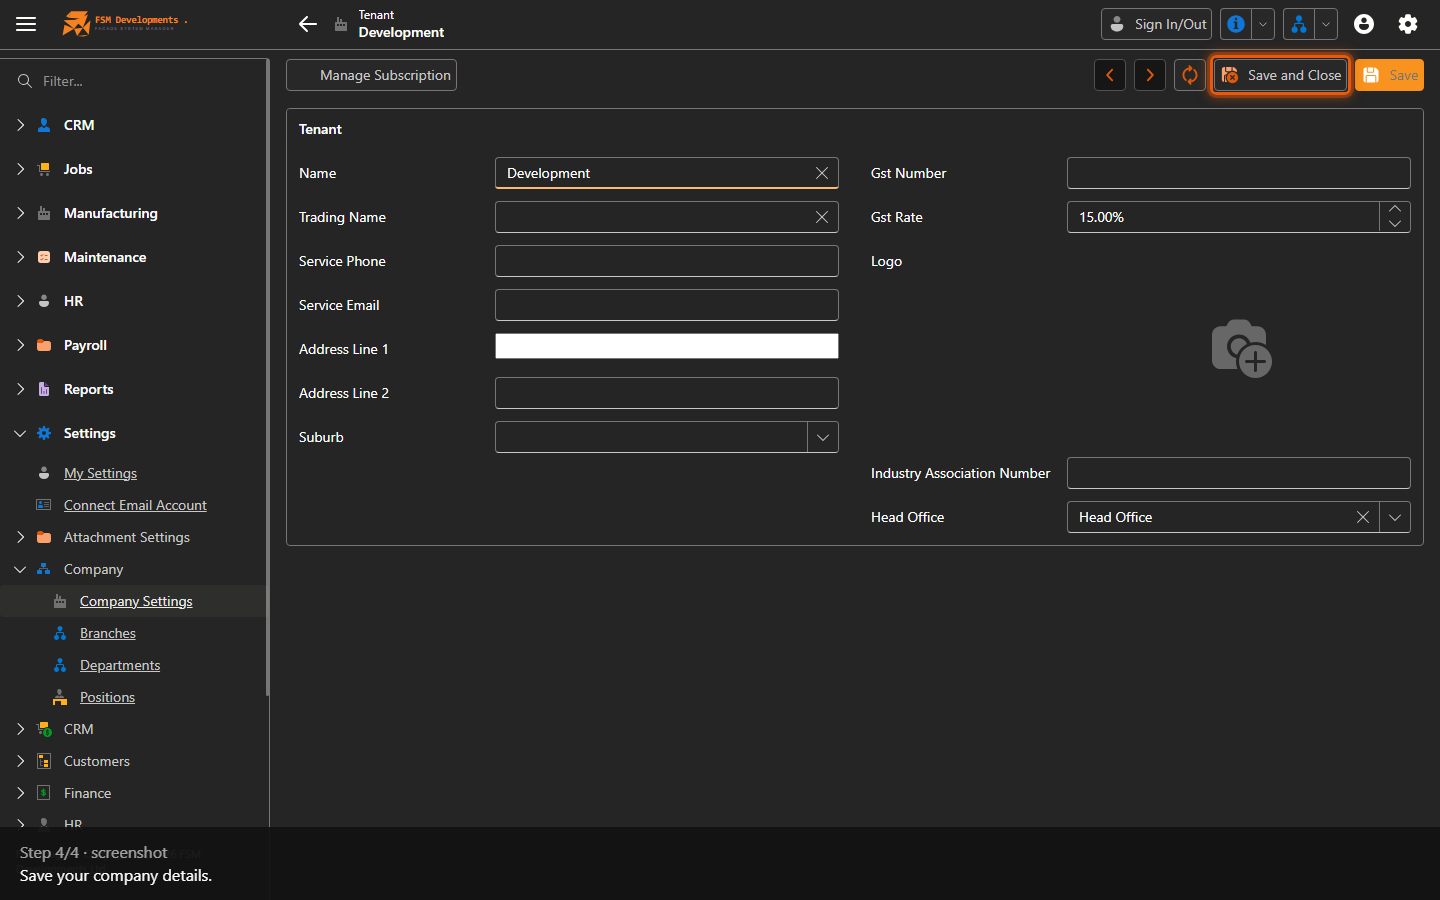Viewport: 1440px width, 900px height.
Task: Click the Service Phone input field
Action: [x=667, y=261]
